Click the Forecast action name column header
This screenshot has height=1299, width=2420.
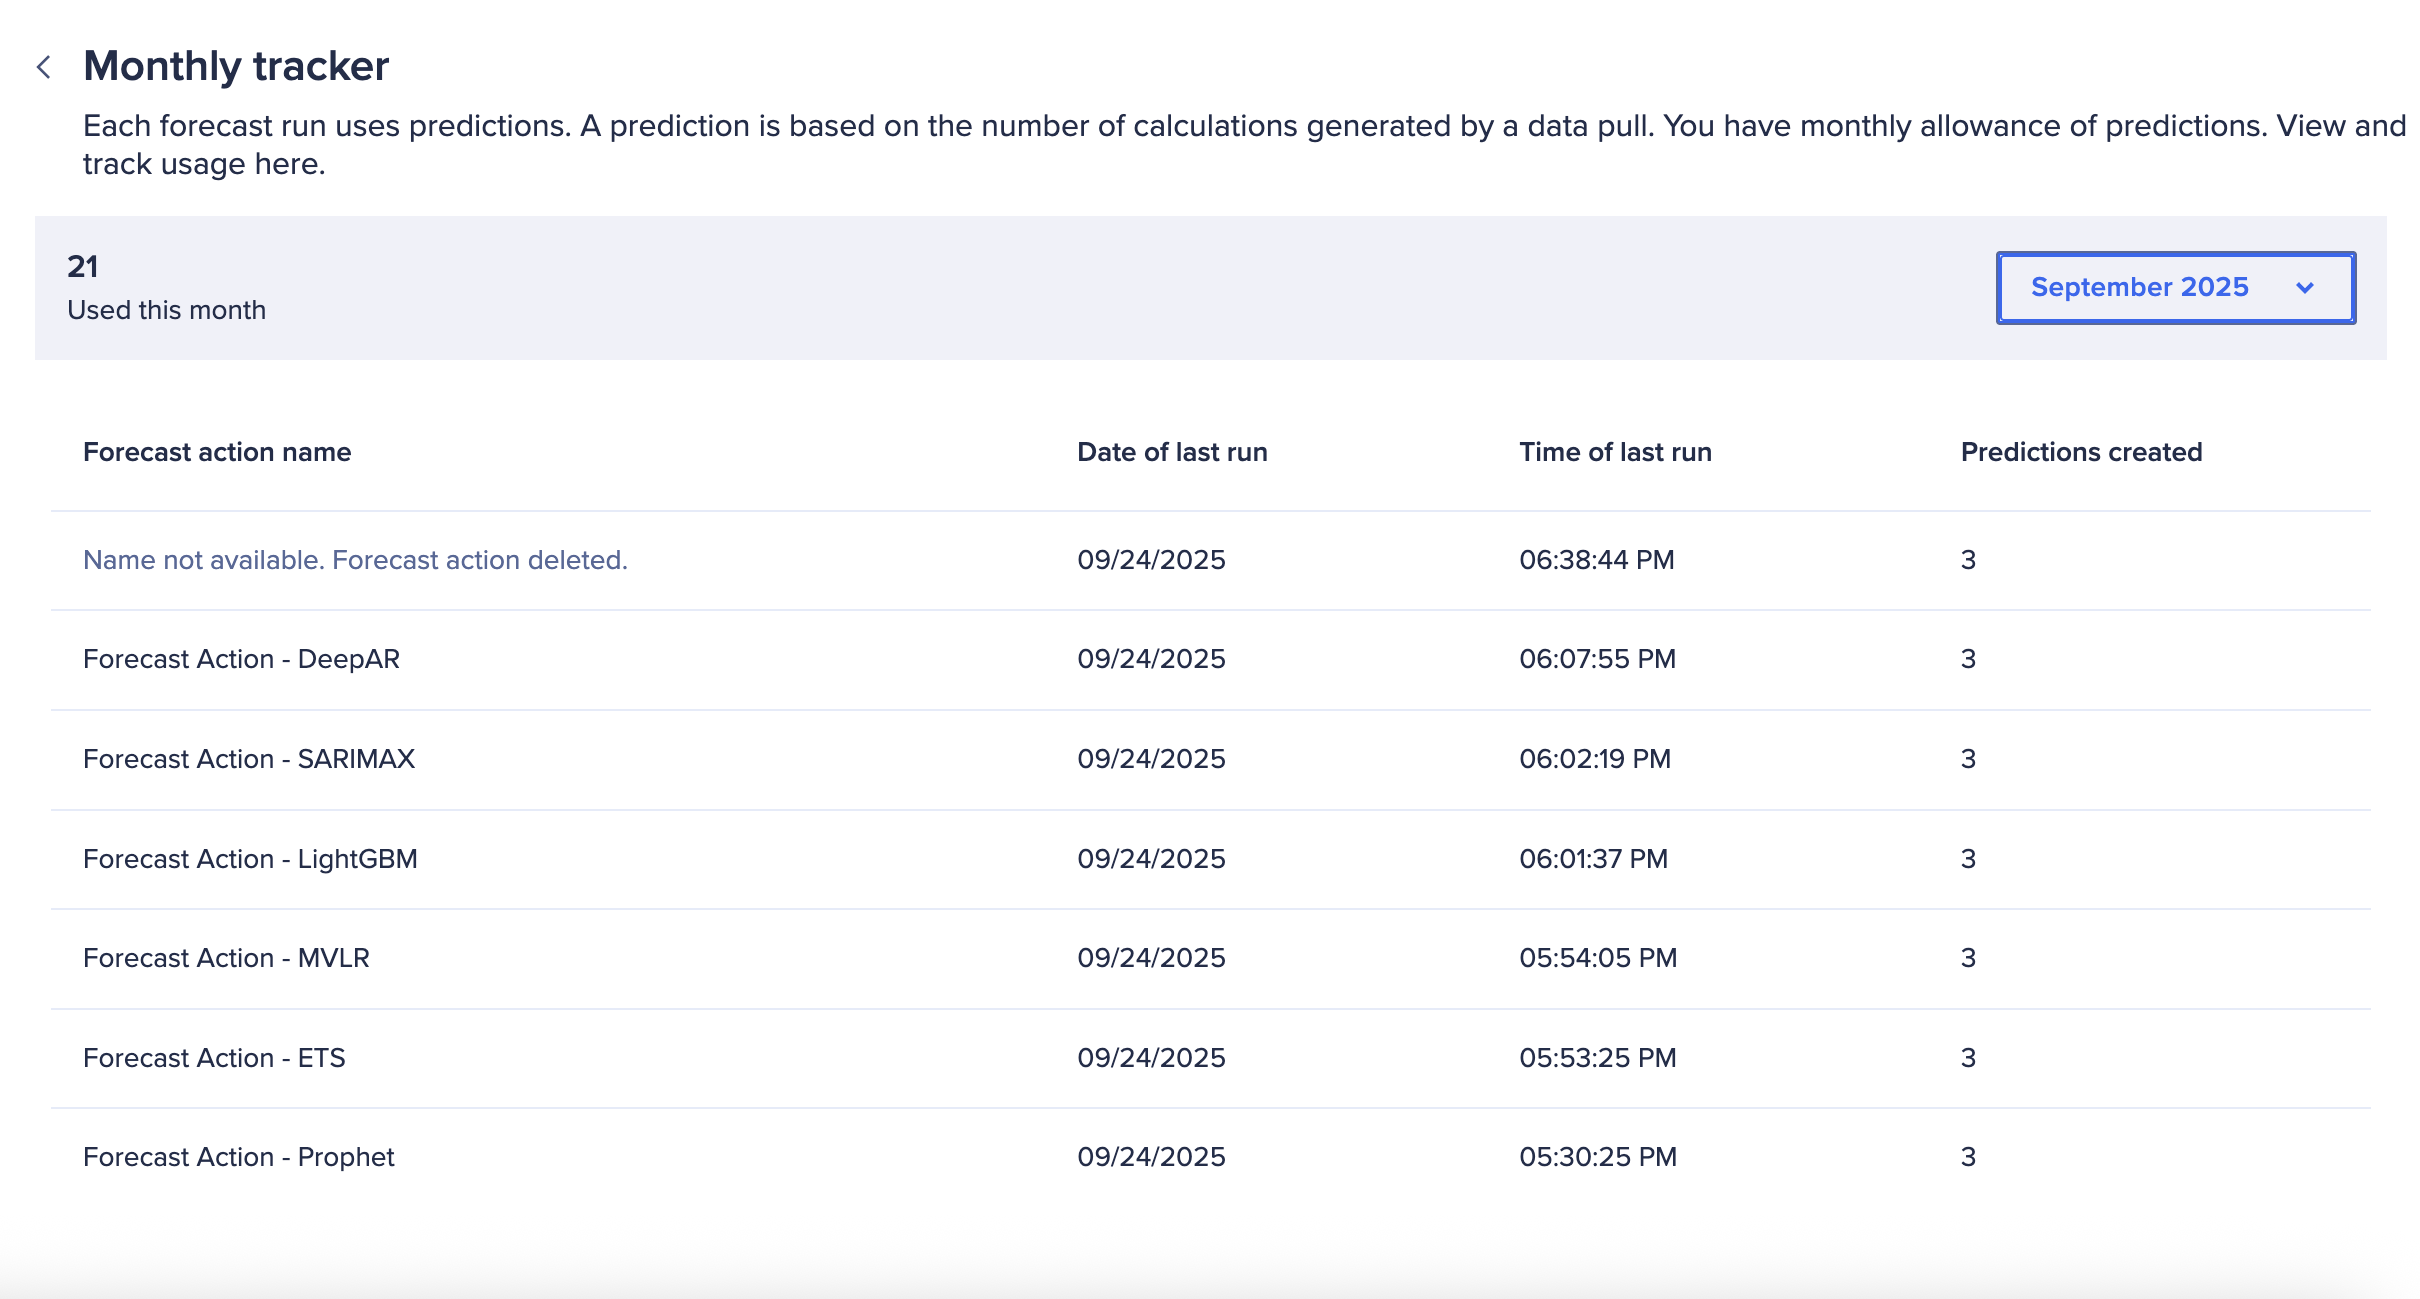[x=217, y=452]
